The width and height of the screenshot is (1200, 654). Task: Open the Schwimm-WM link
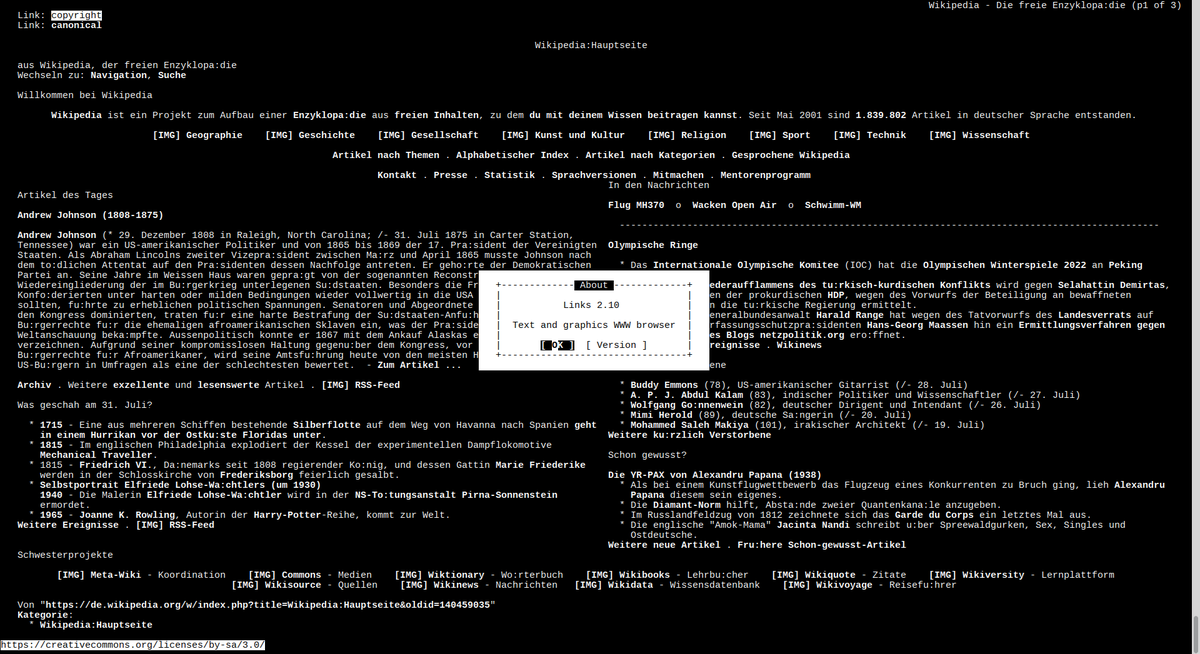pyautogui.click(x=833, y=205)
